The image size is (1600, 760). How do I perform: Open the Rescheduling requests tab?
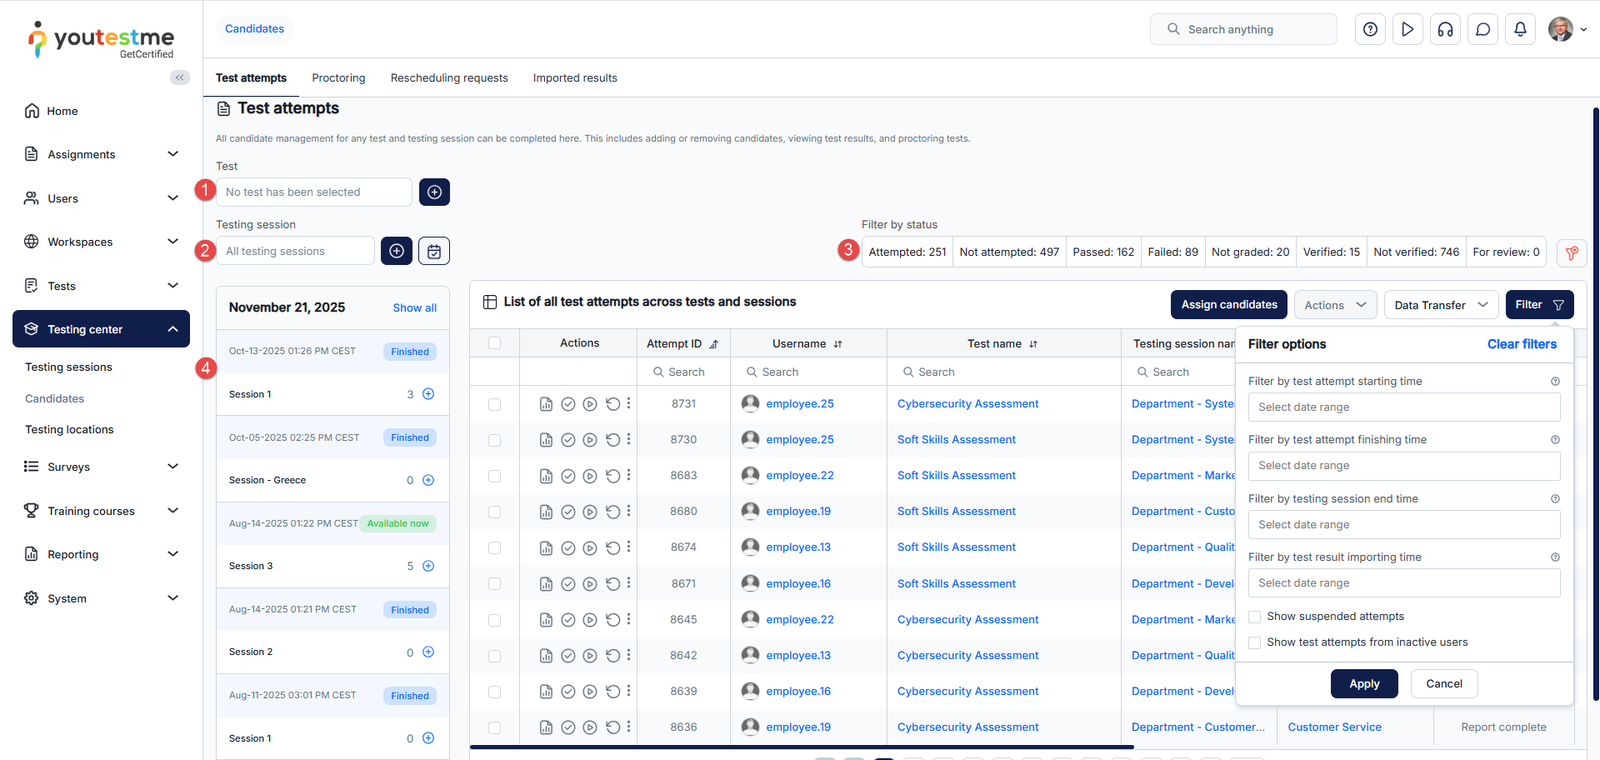[449, 78]
